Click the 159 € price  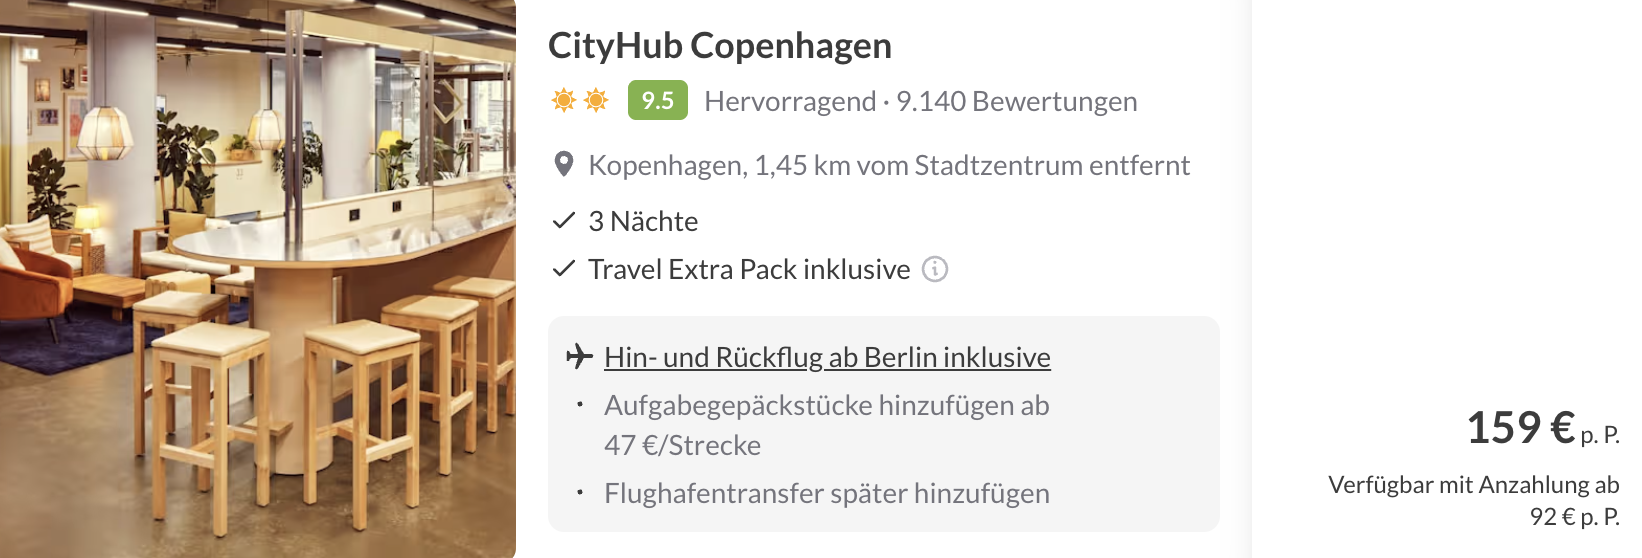1520,428
